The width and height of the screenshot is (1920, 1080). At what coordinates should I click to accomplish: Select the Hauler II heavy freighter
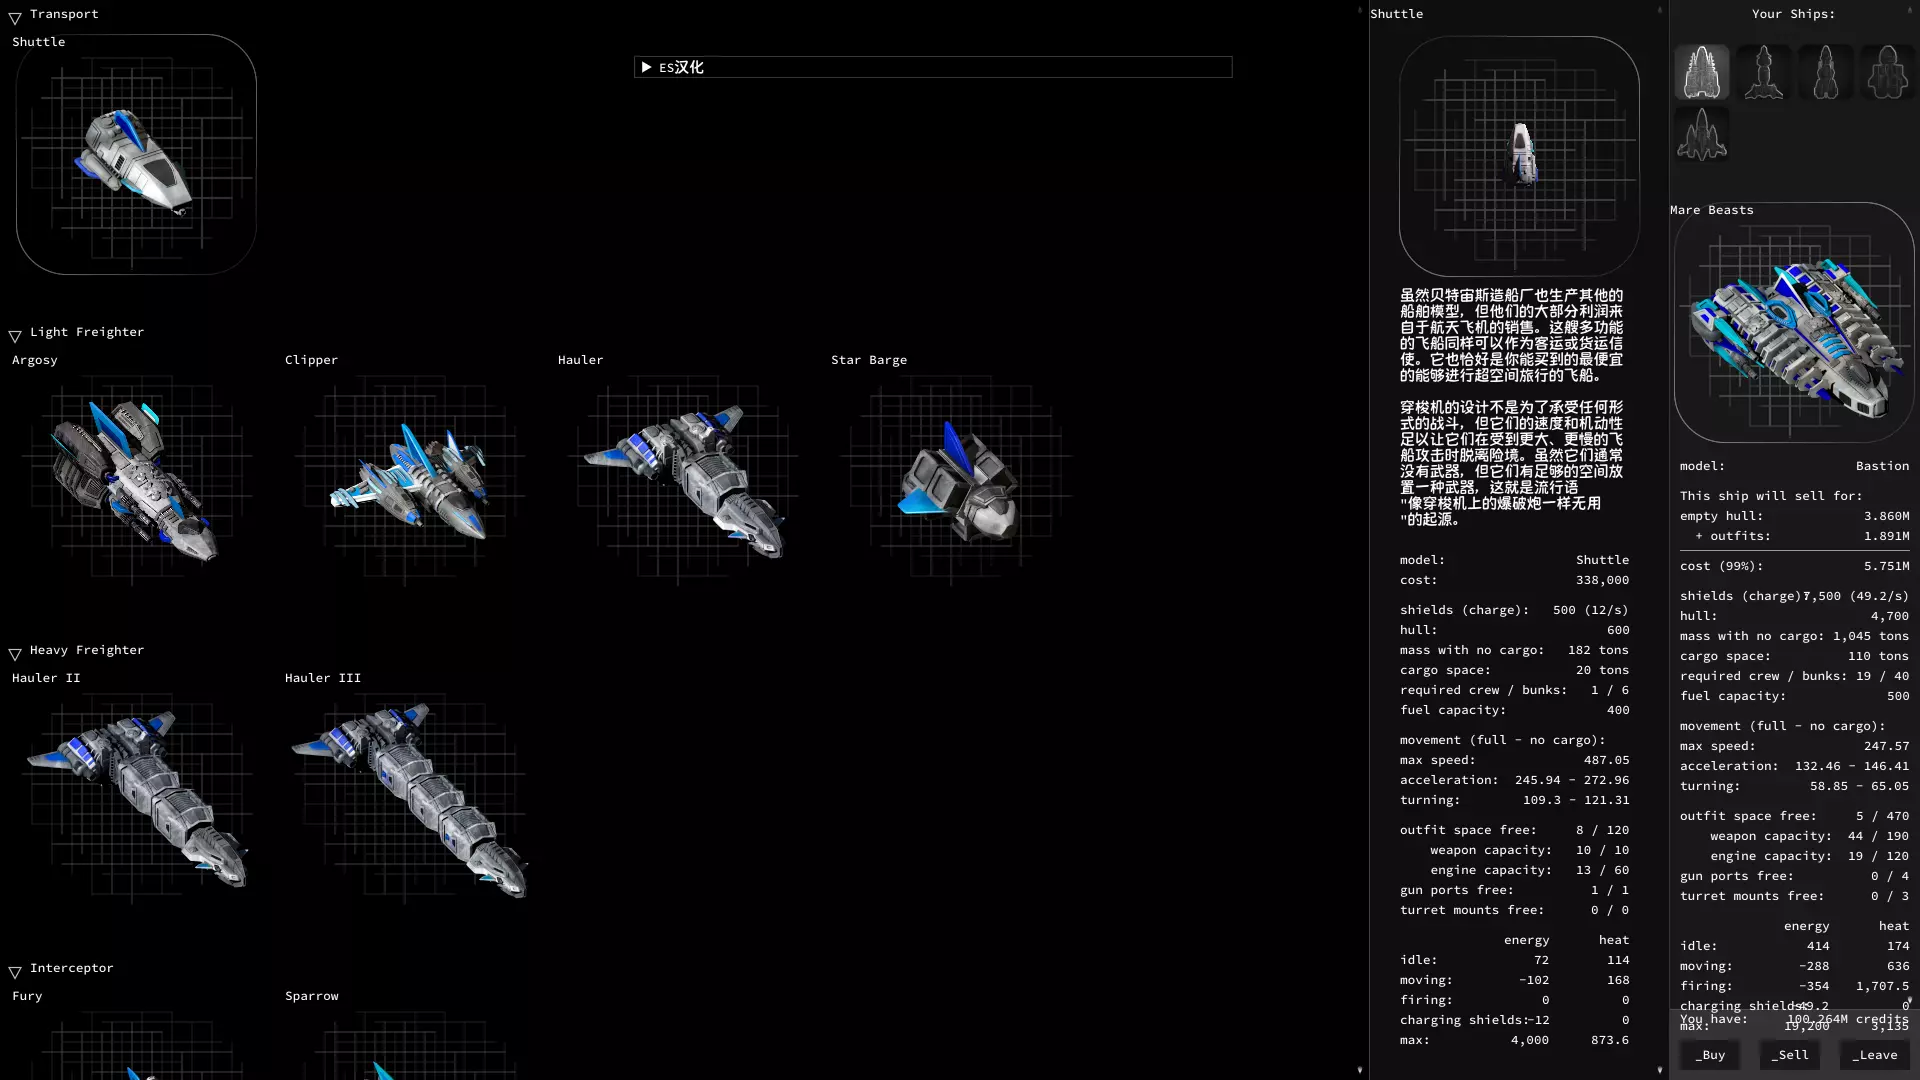point(136,796)
